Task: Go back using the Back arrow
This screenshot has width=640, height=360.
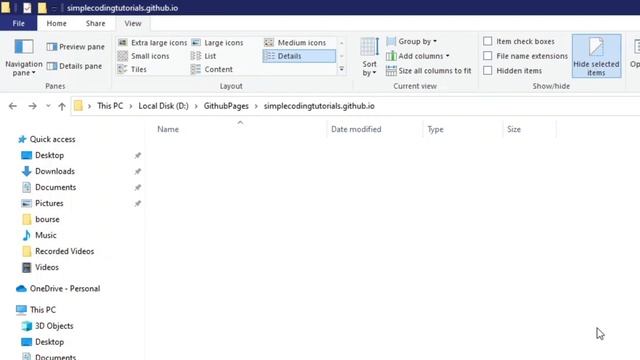Action: point(13,106)
